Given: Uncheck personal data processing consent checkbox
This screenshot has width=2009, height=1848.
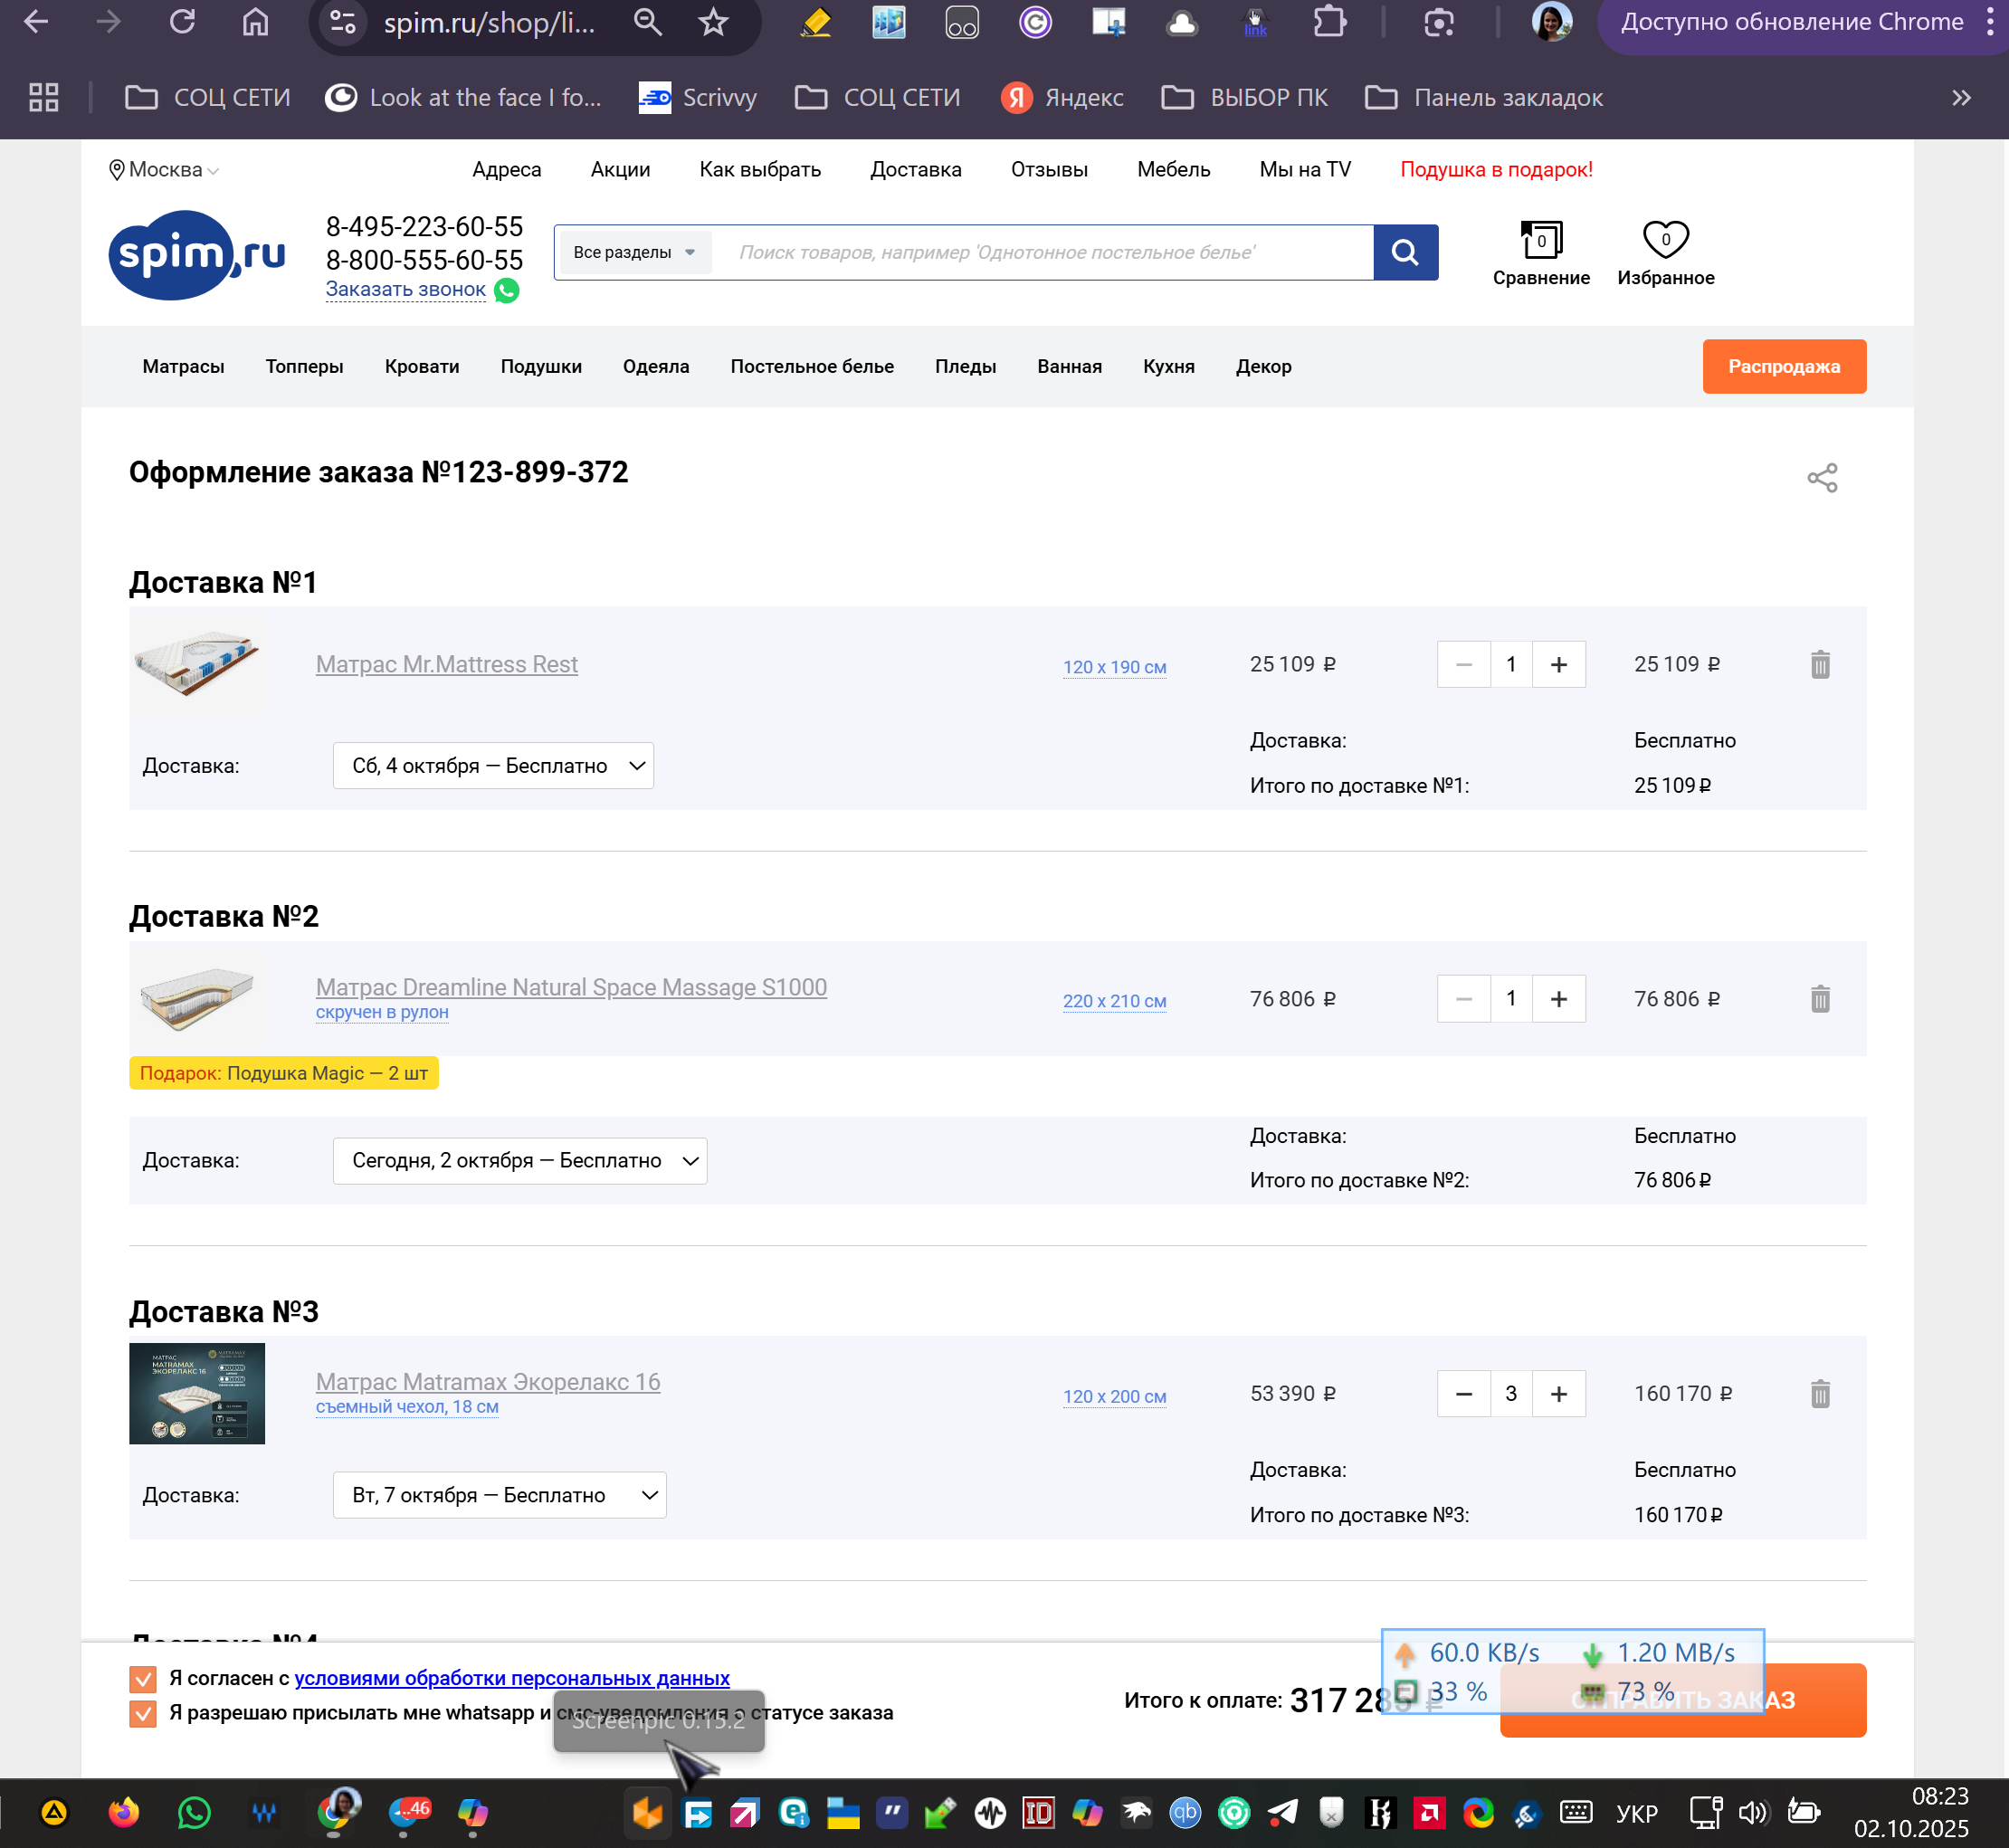Looking at the screenshot, I should pos(143,1679).
